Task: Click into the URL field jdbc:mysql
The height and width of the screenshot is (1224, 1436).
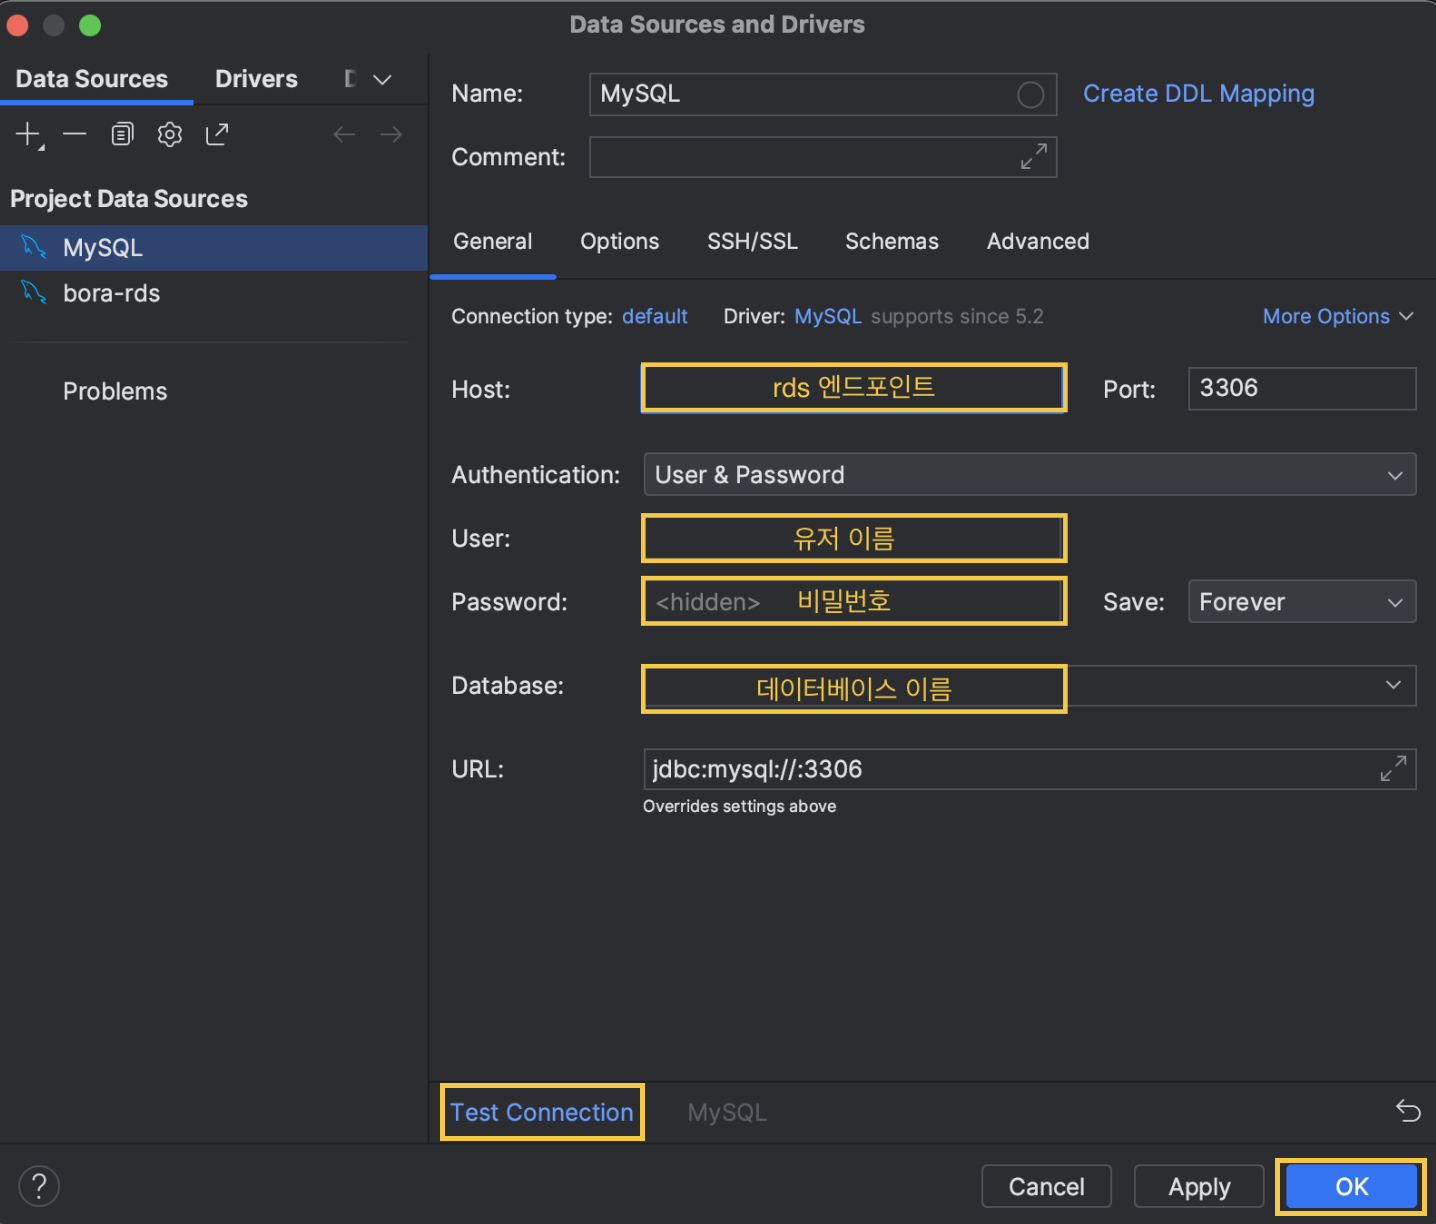Action: (x=1029, y=769)
